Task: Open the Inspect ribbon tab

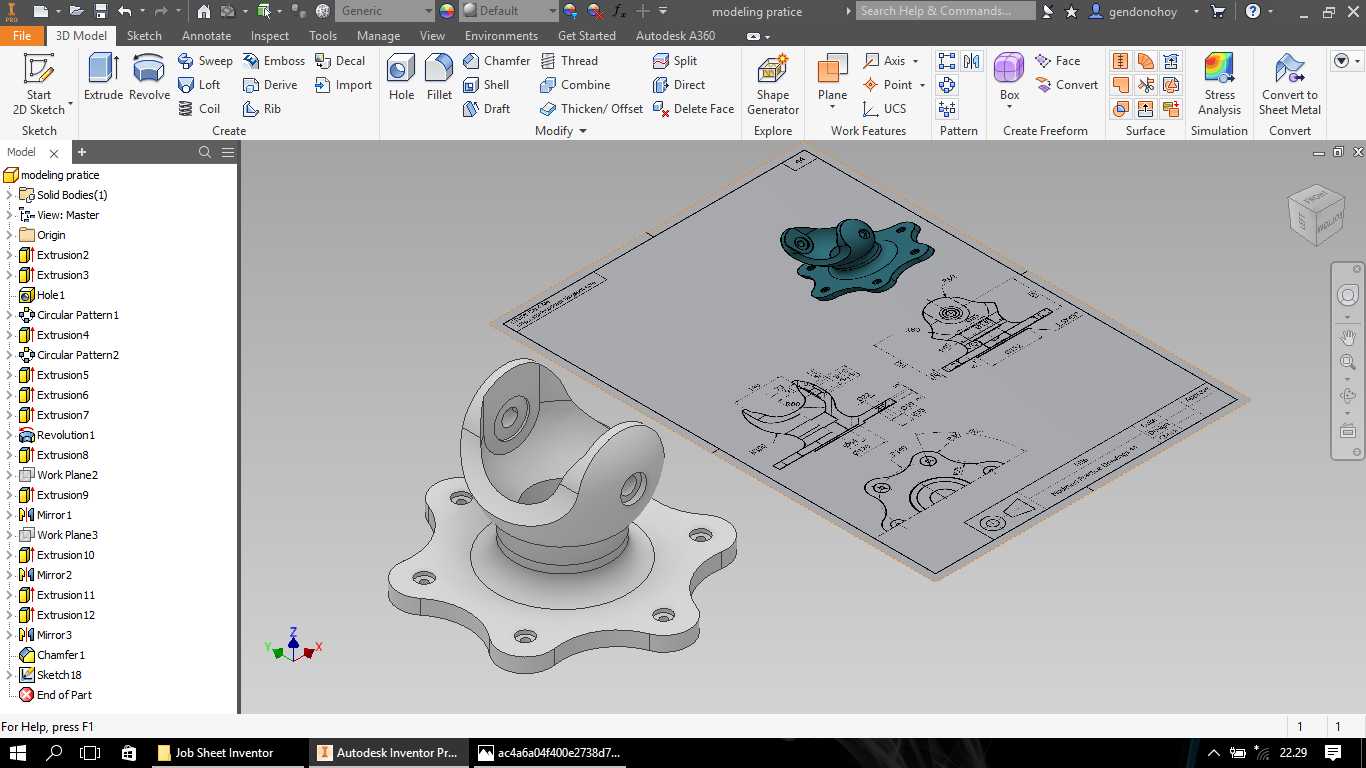Action: click(x=270, y=35)
